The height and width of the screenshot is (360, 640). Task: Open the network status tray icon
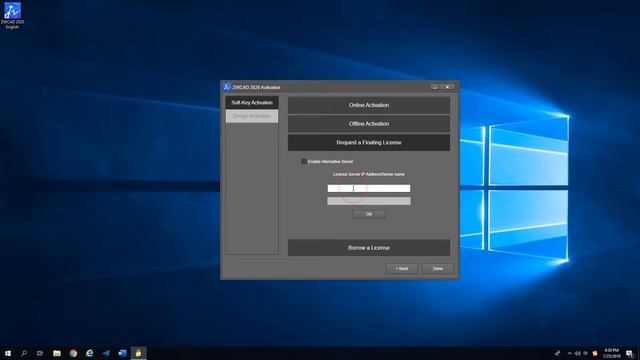click(x=586, y=353)
